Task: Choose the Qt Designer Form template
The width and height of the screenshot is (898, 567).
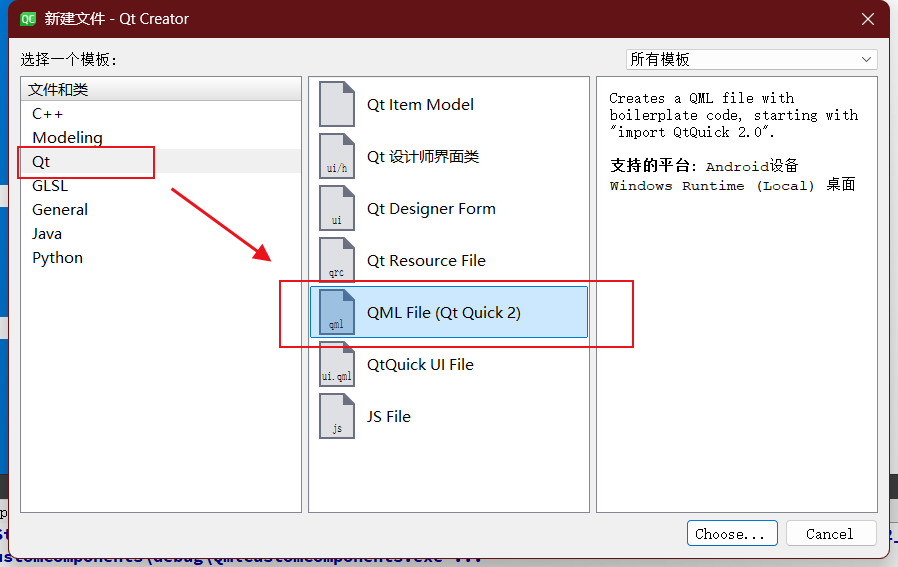Action: tap(448, 208)
